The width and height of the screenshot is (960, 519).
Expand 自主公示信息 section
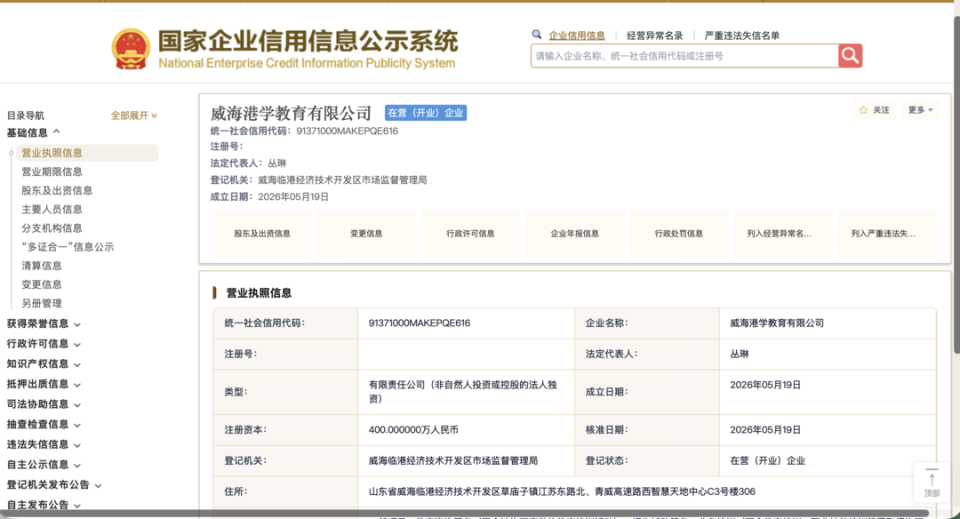[x=43, y=465]
